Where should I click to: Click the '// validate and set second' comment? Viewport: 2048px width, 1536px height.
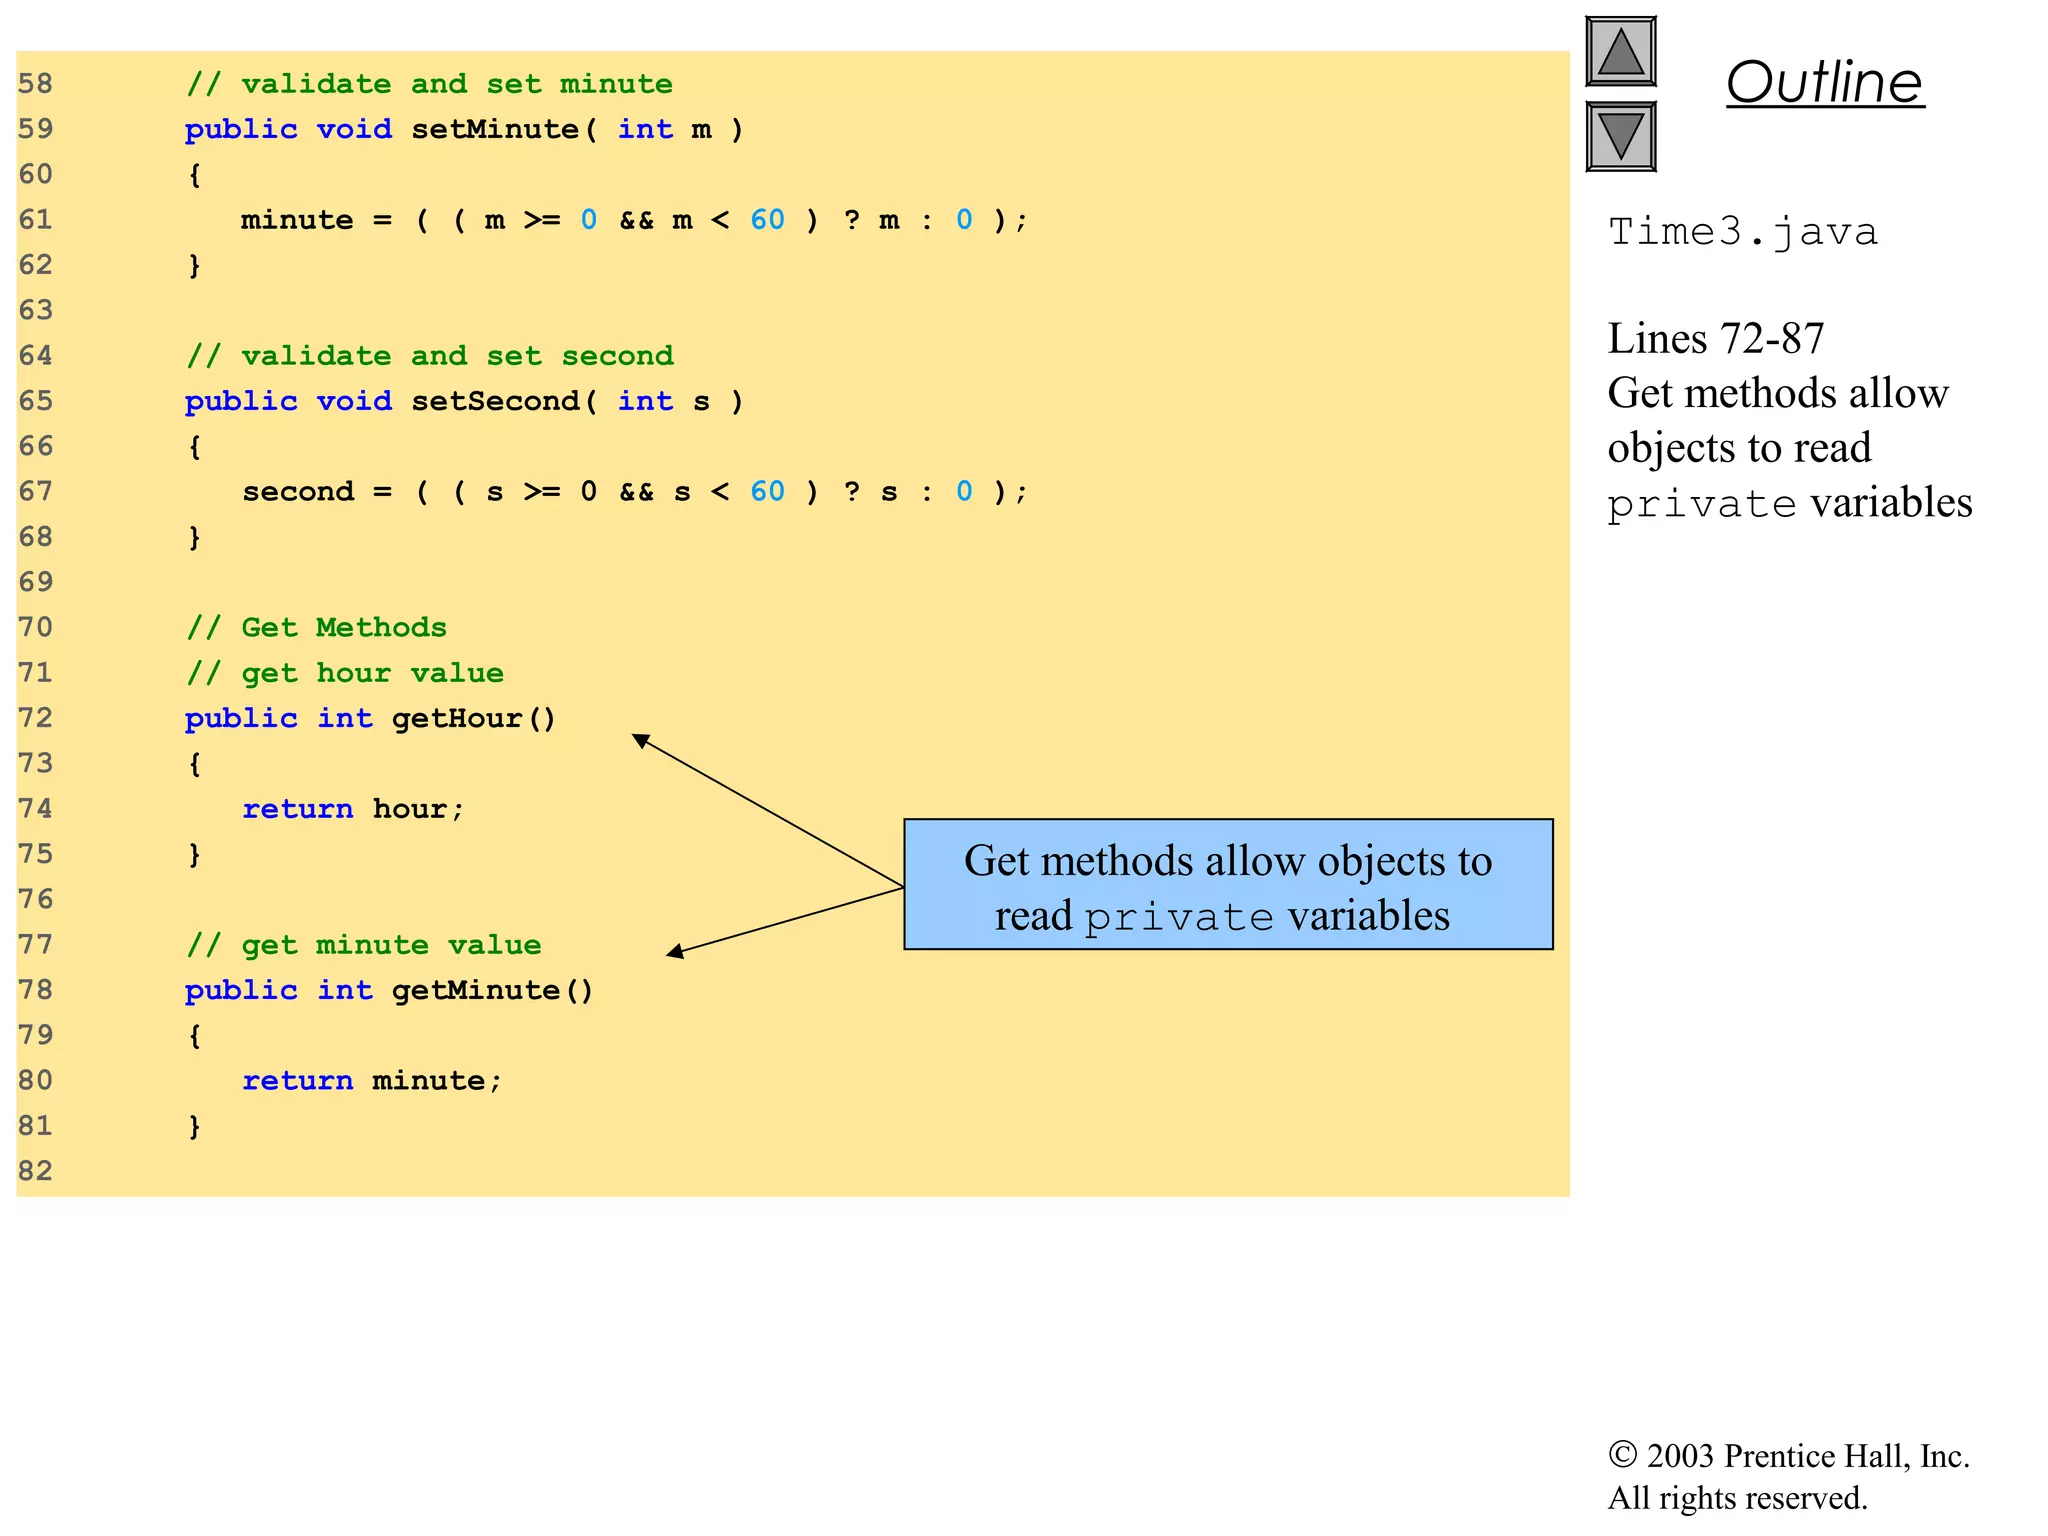pos(430,356)
